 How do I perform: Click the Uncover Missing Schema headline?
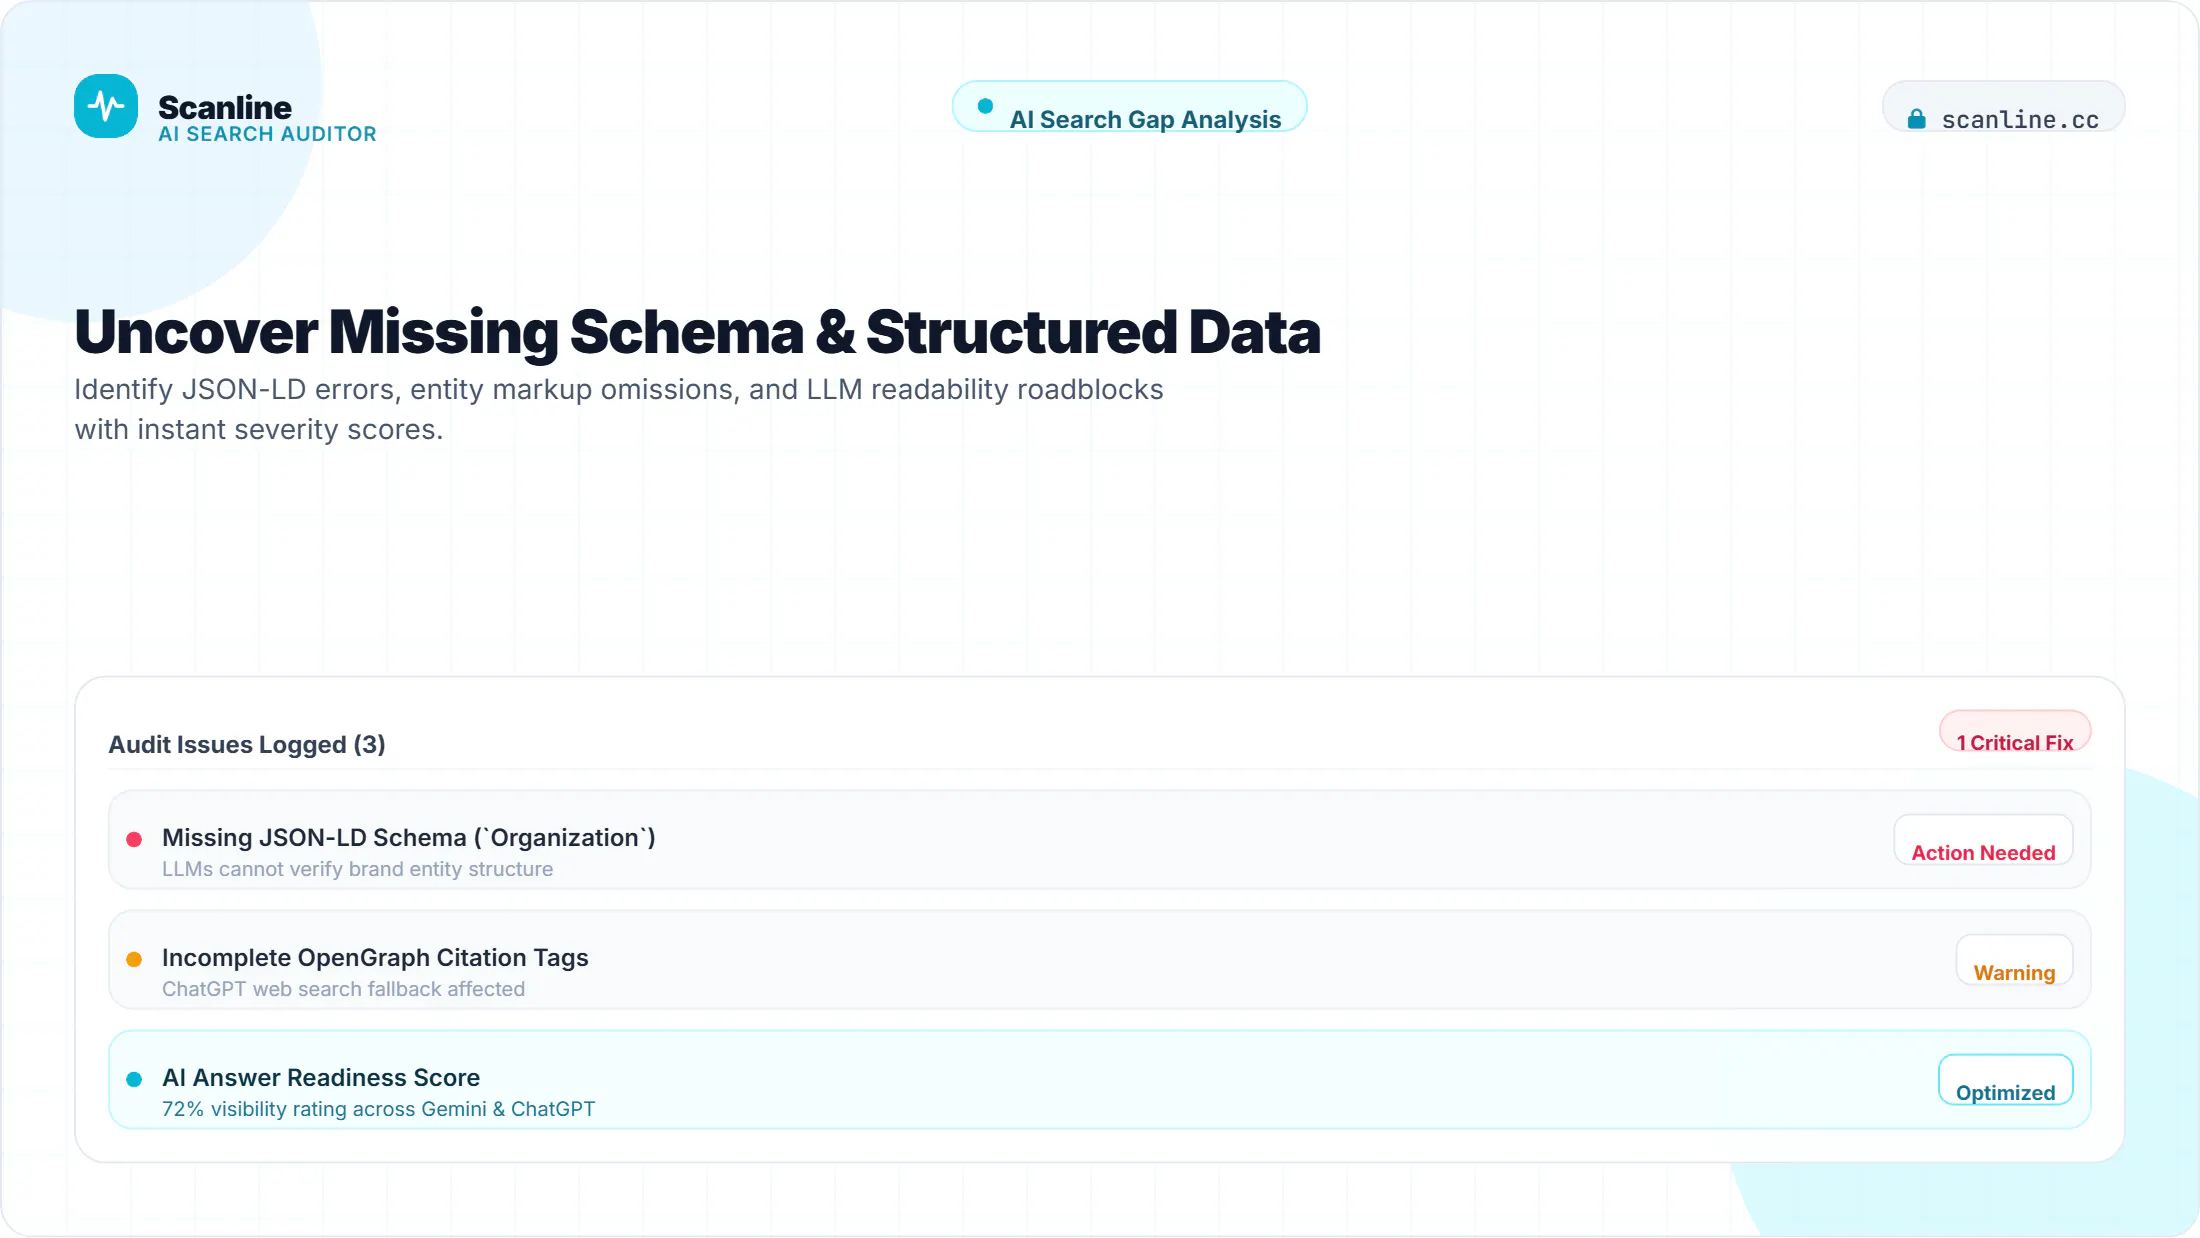pyautogui.click(x=697, y=332)
